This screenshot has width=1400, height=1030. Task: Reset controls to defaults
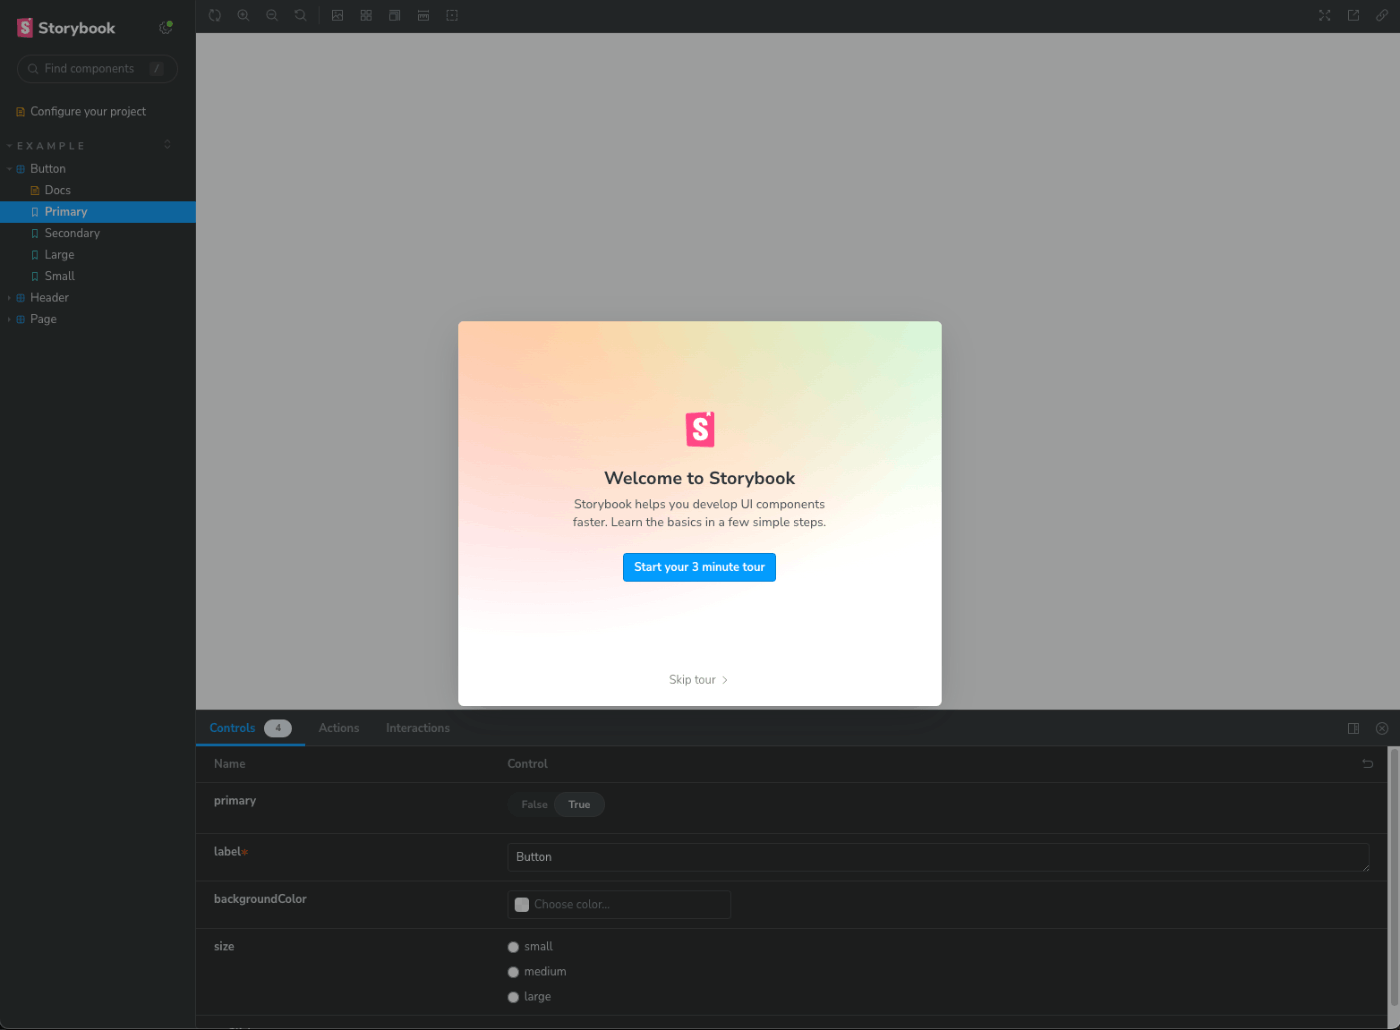(1367, 764)
